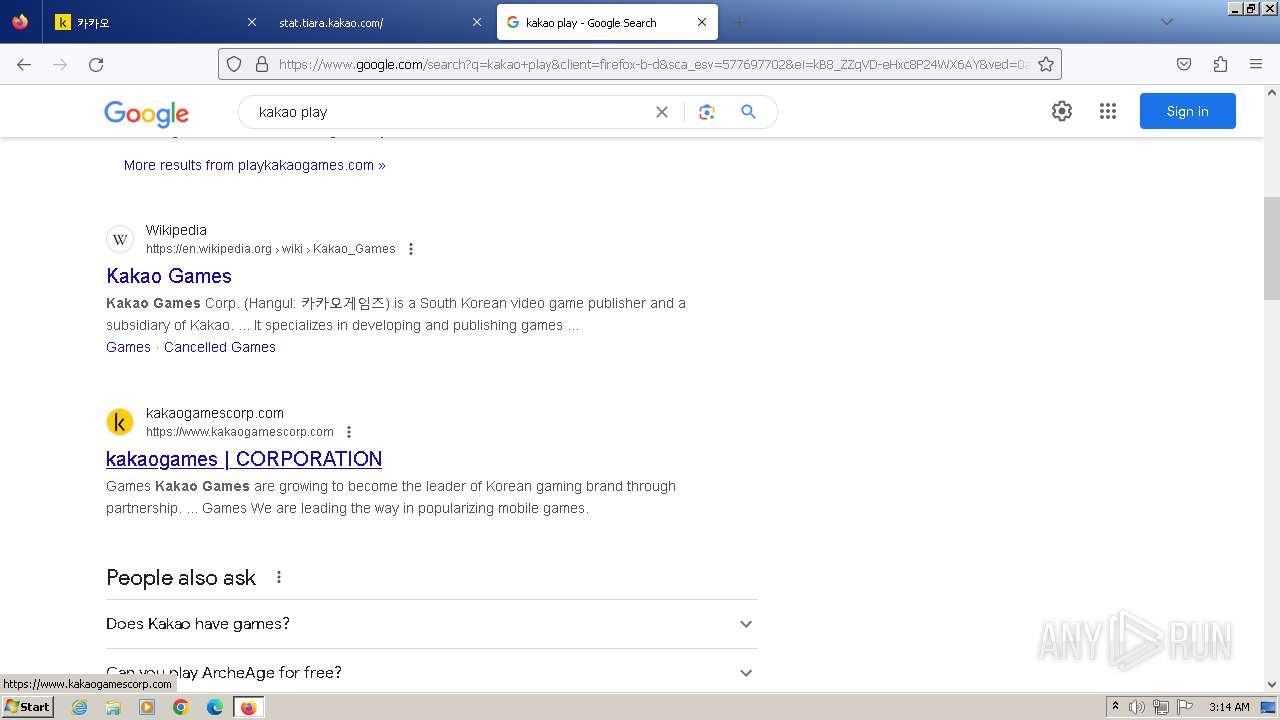Show site information via the lock icon
Screen dimensions: 1280x720
(x=262, y=64)
